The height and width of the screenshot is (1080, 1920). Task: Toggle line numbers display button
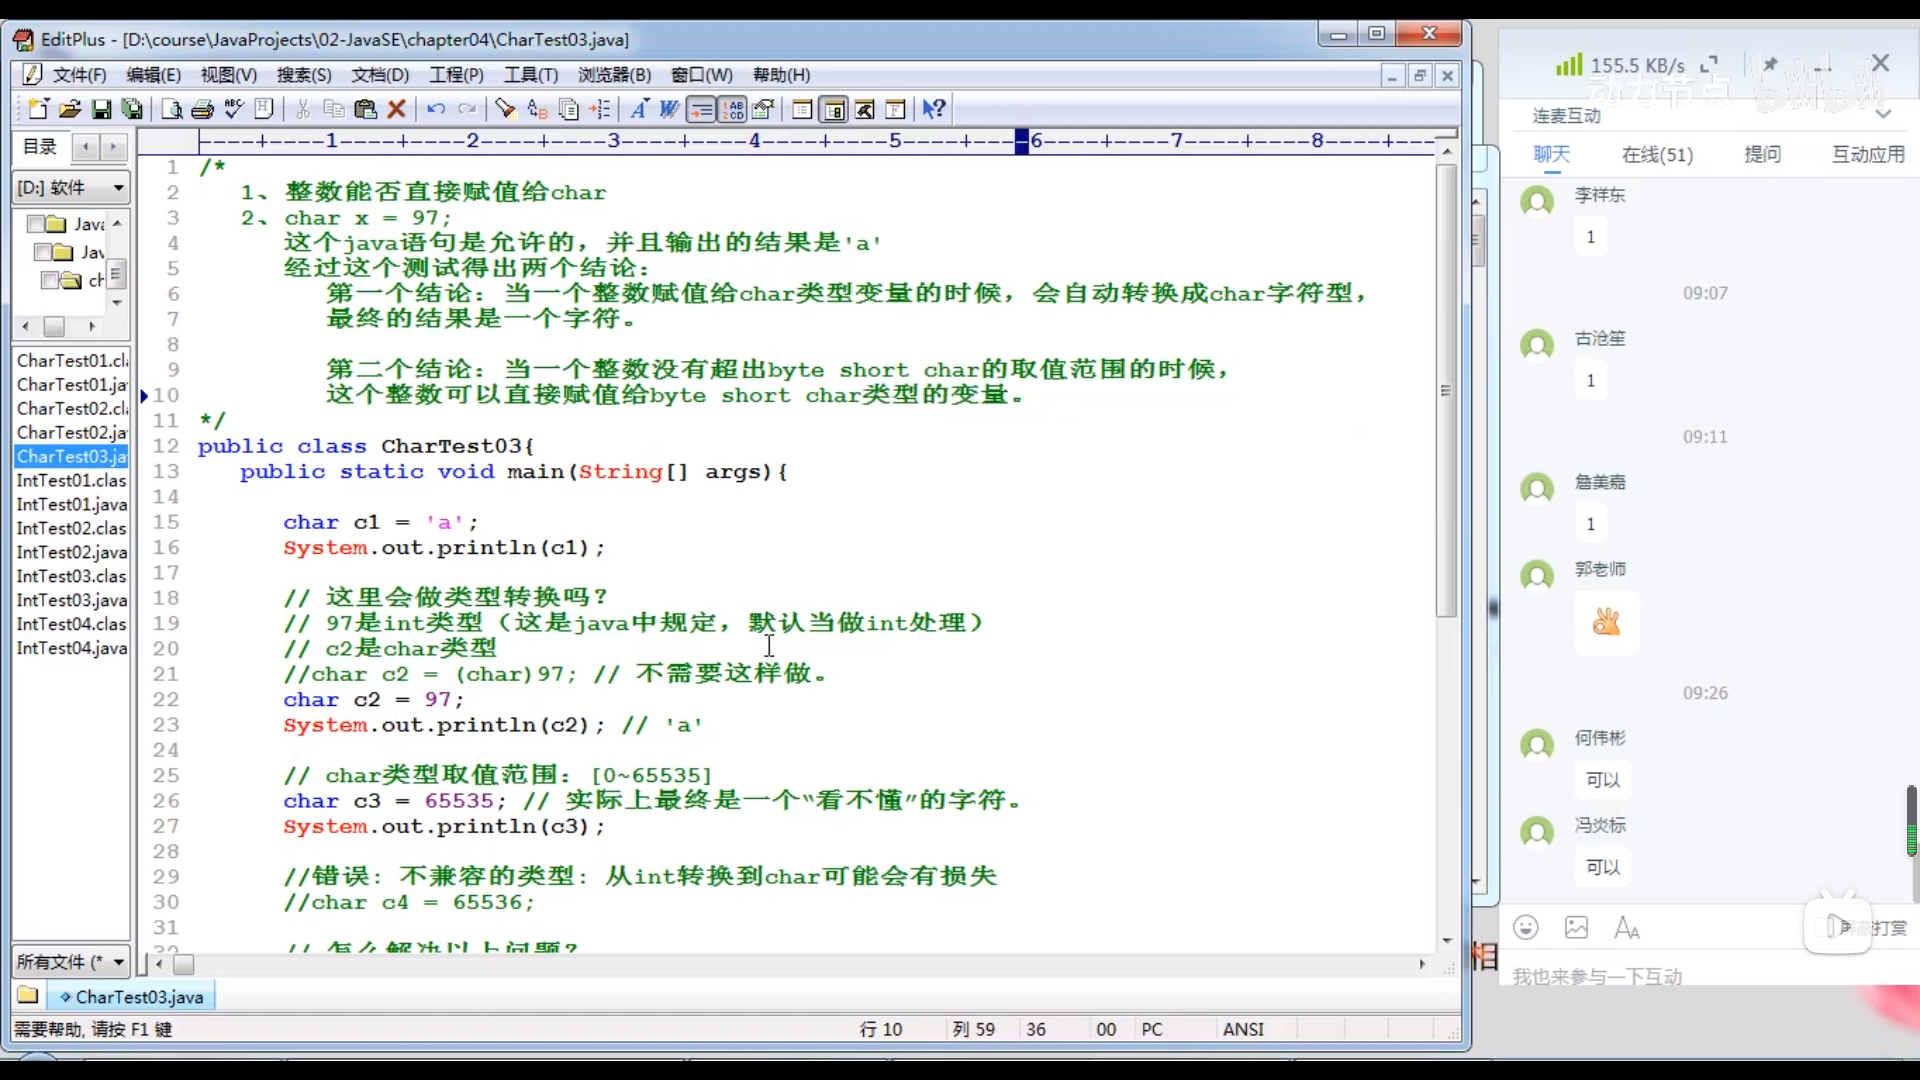click(733, 109)
